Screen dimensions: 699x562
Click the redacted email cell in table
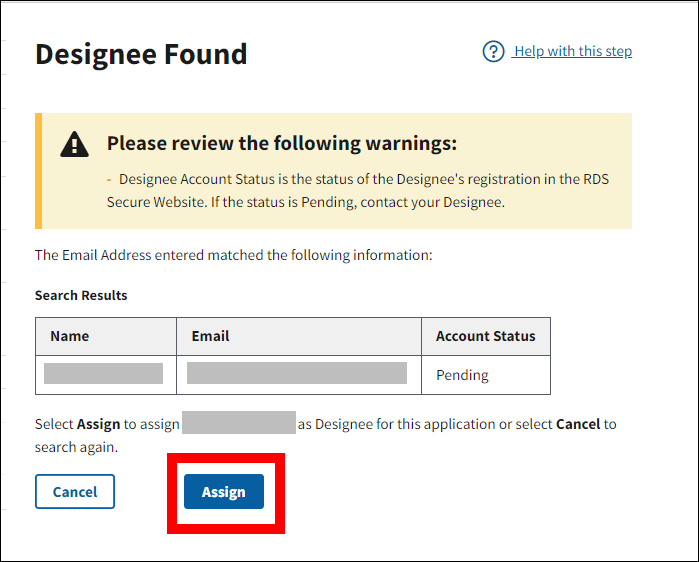click(297, 374)
